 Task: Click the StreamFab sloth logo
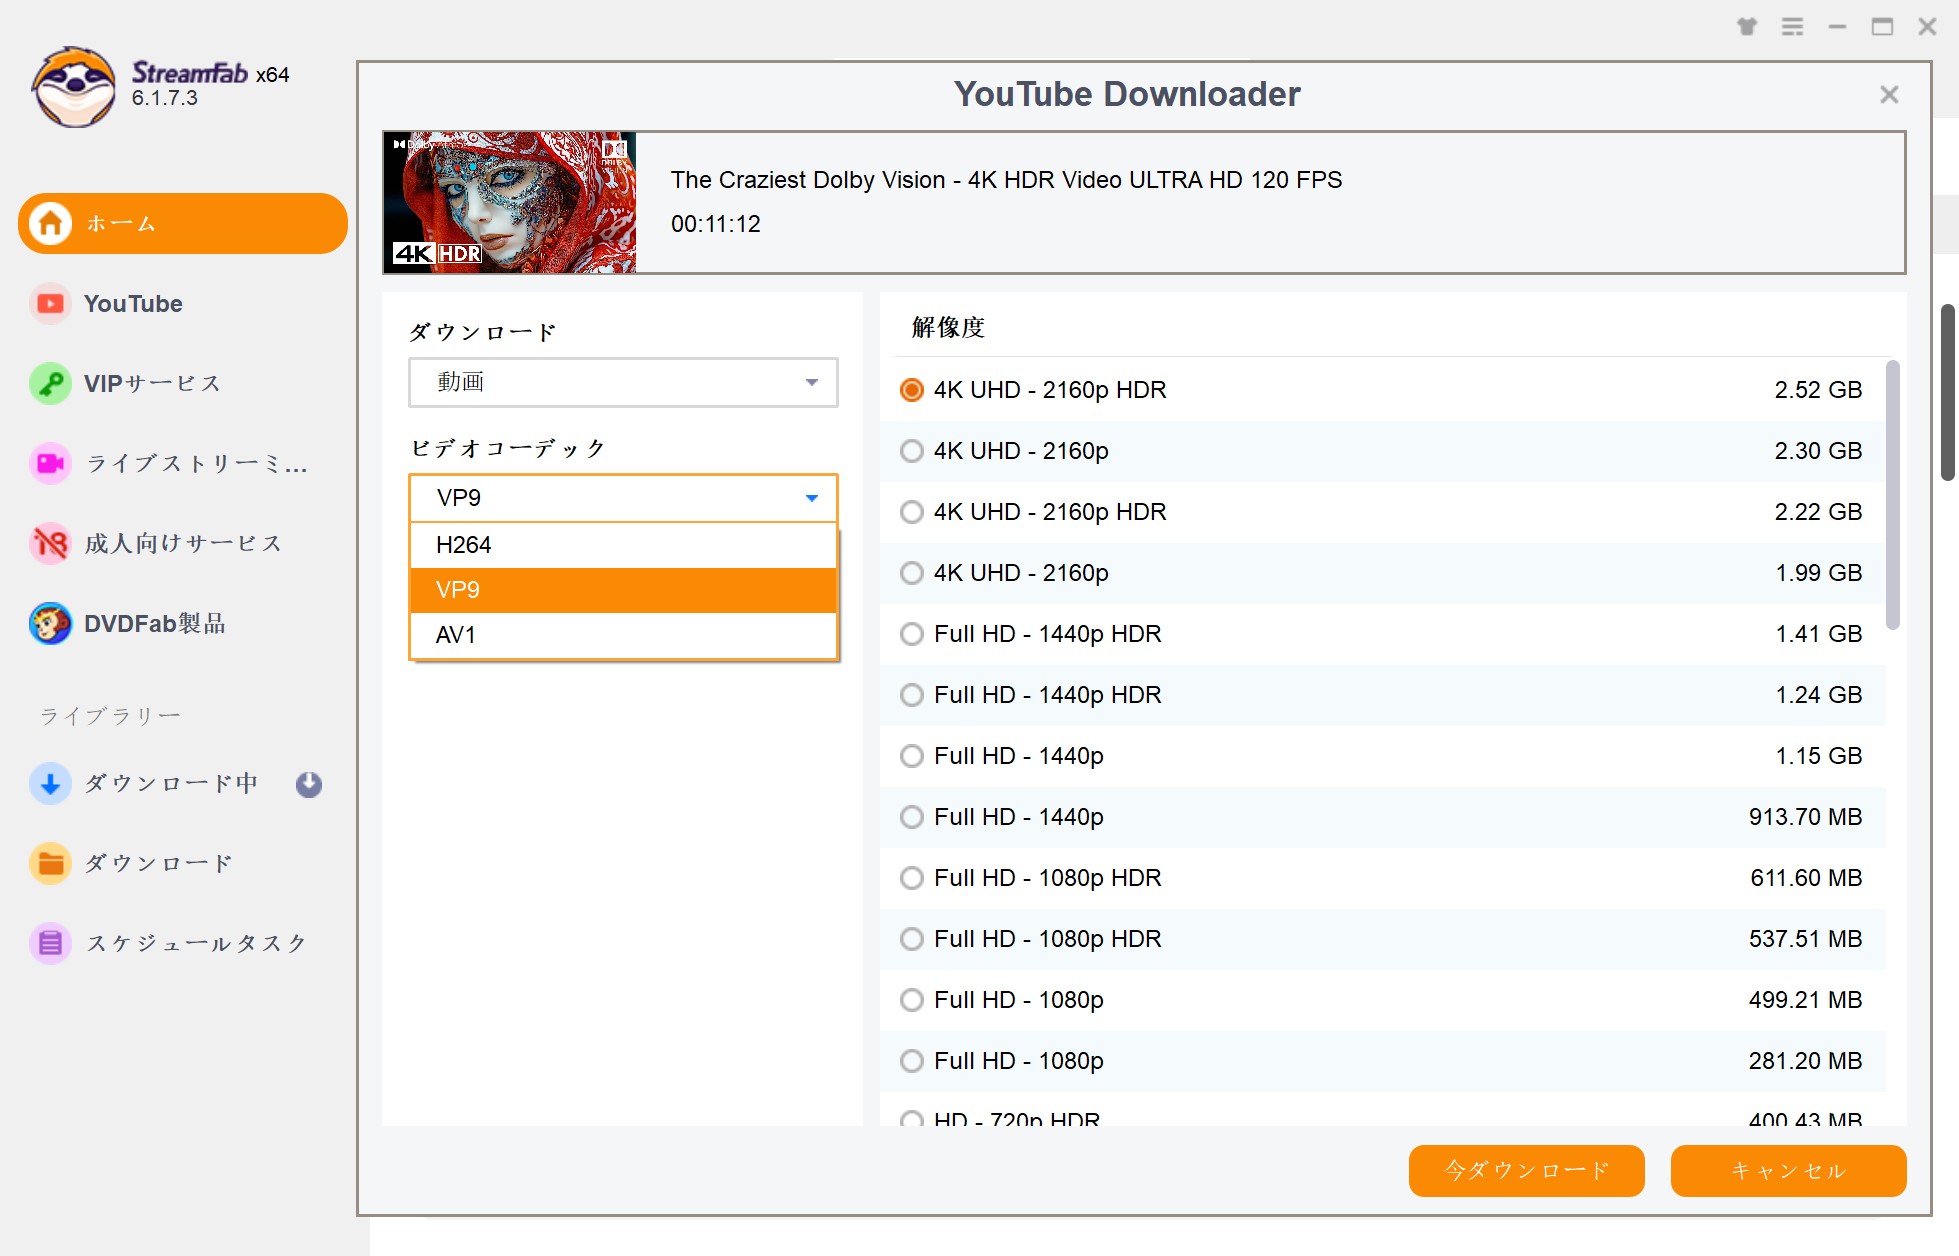coord(73,87)
